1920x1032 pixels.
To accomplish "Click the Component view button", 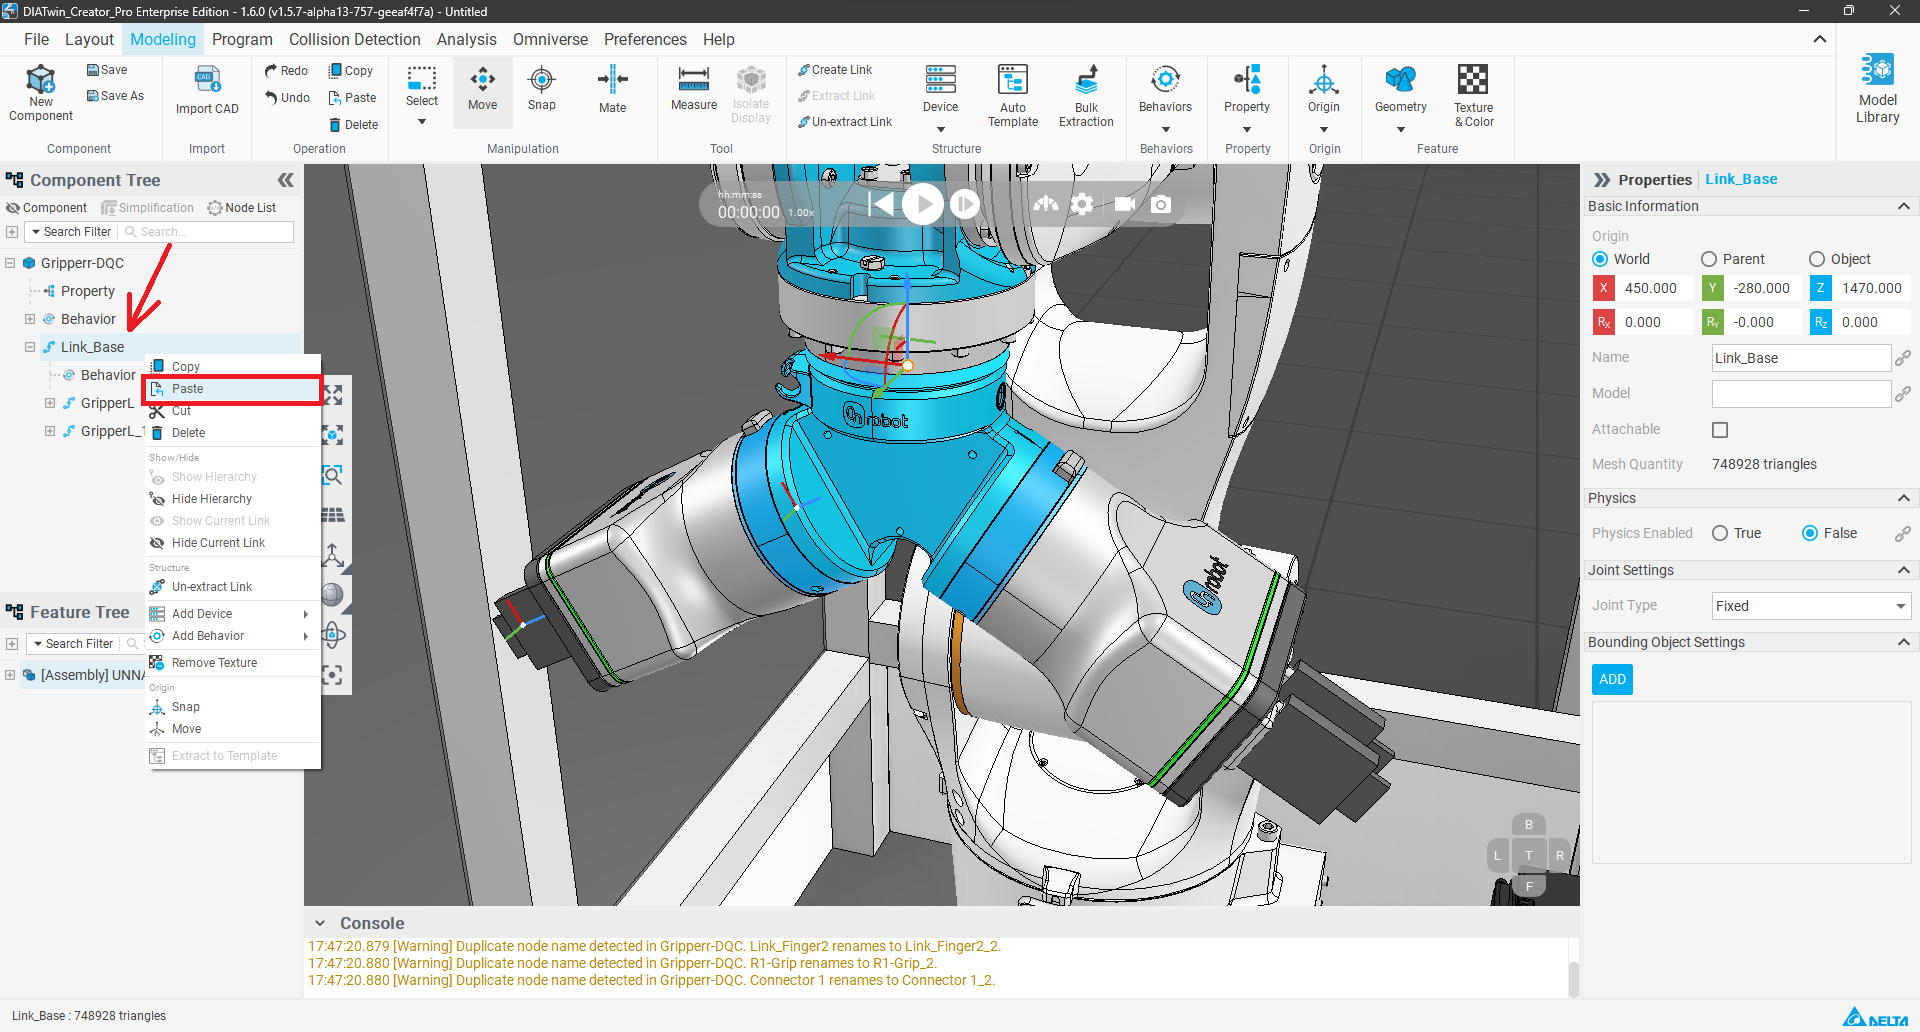I will pyautogui.click(x=47, y=208).
